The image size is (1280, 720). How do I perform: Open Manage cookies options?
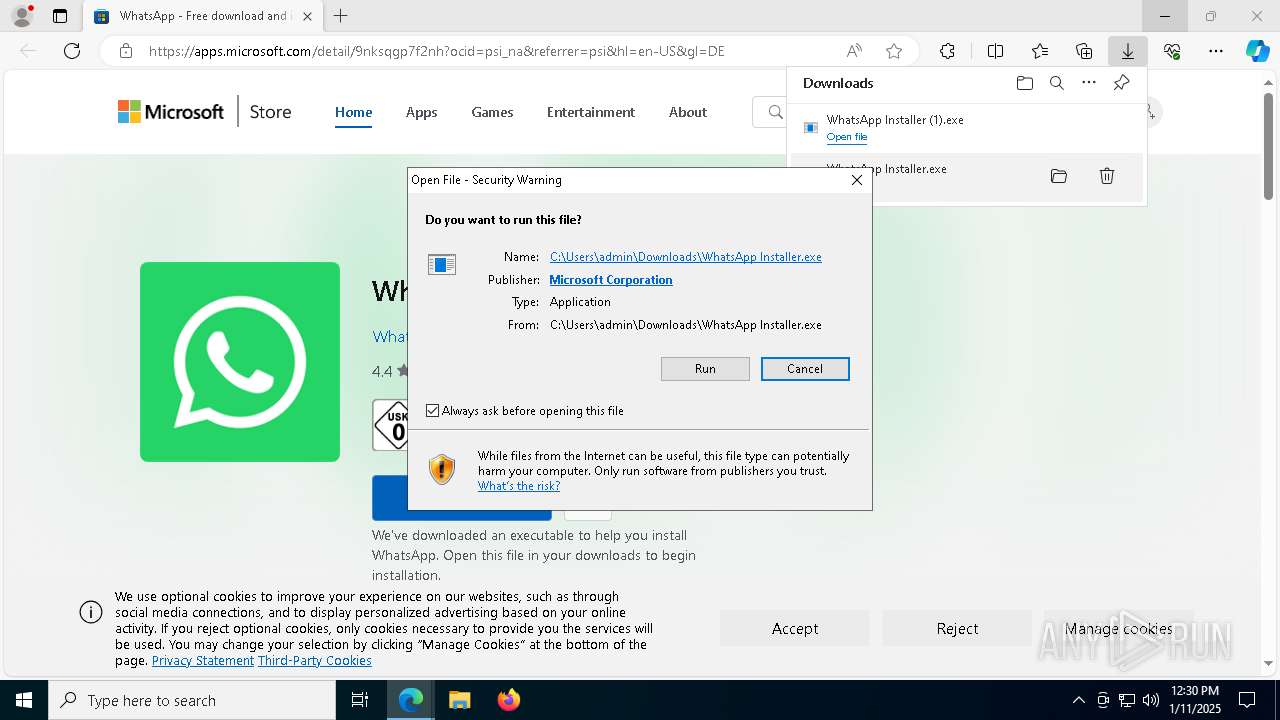click(x=1119, y=628)
